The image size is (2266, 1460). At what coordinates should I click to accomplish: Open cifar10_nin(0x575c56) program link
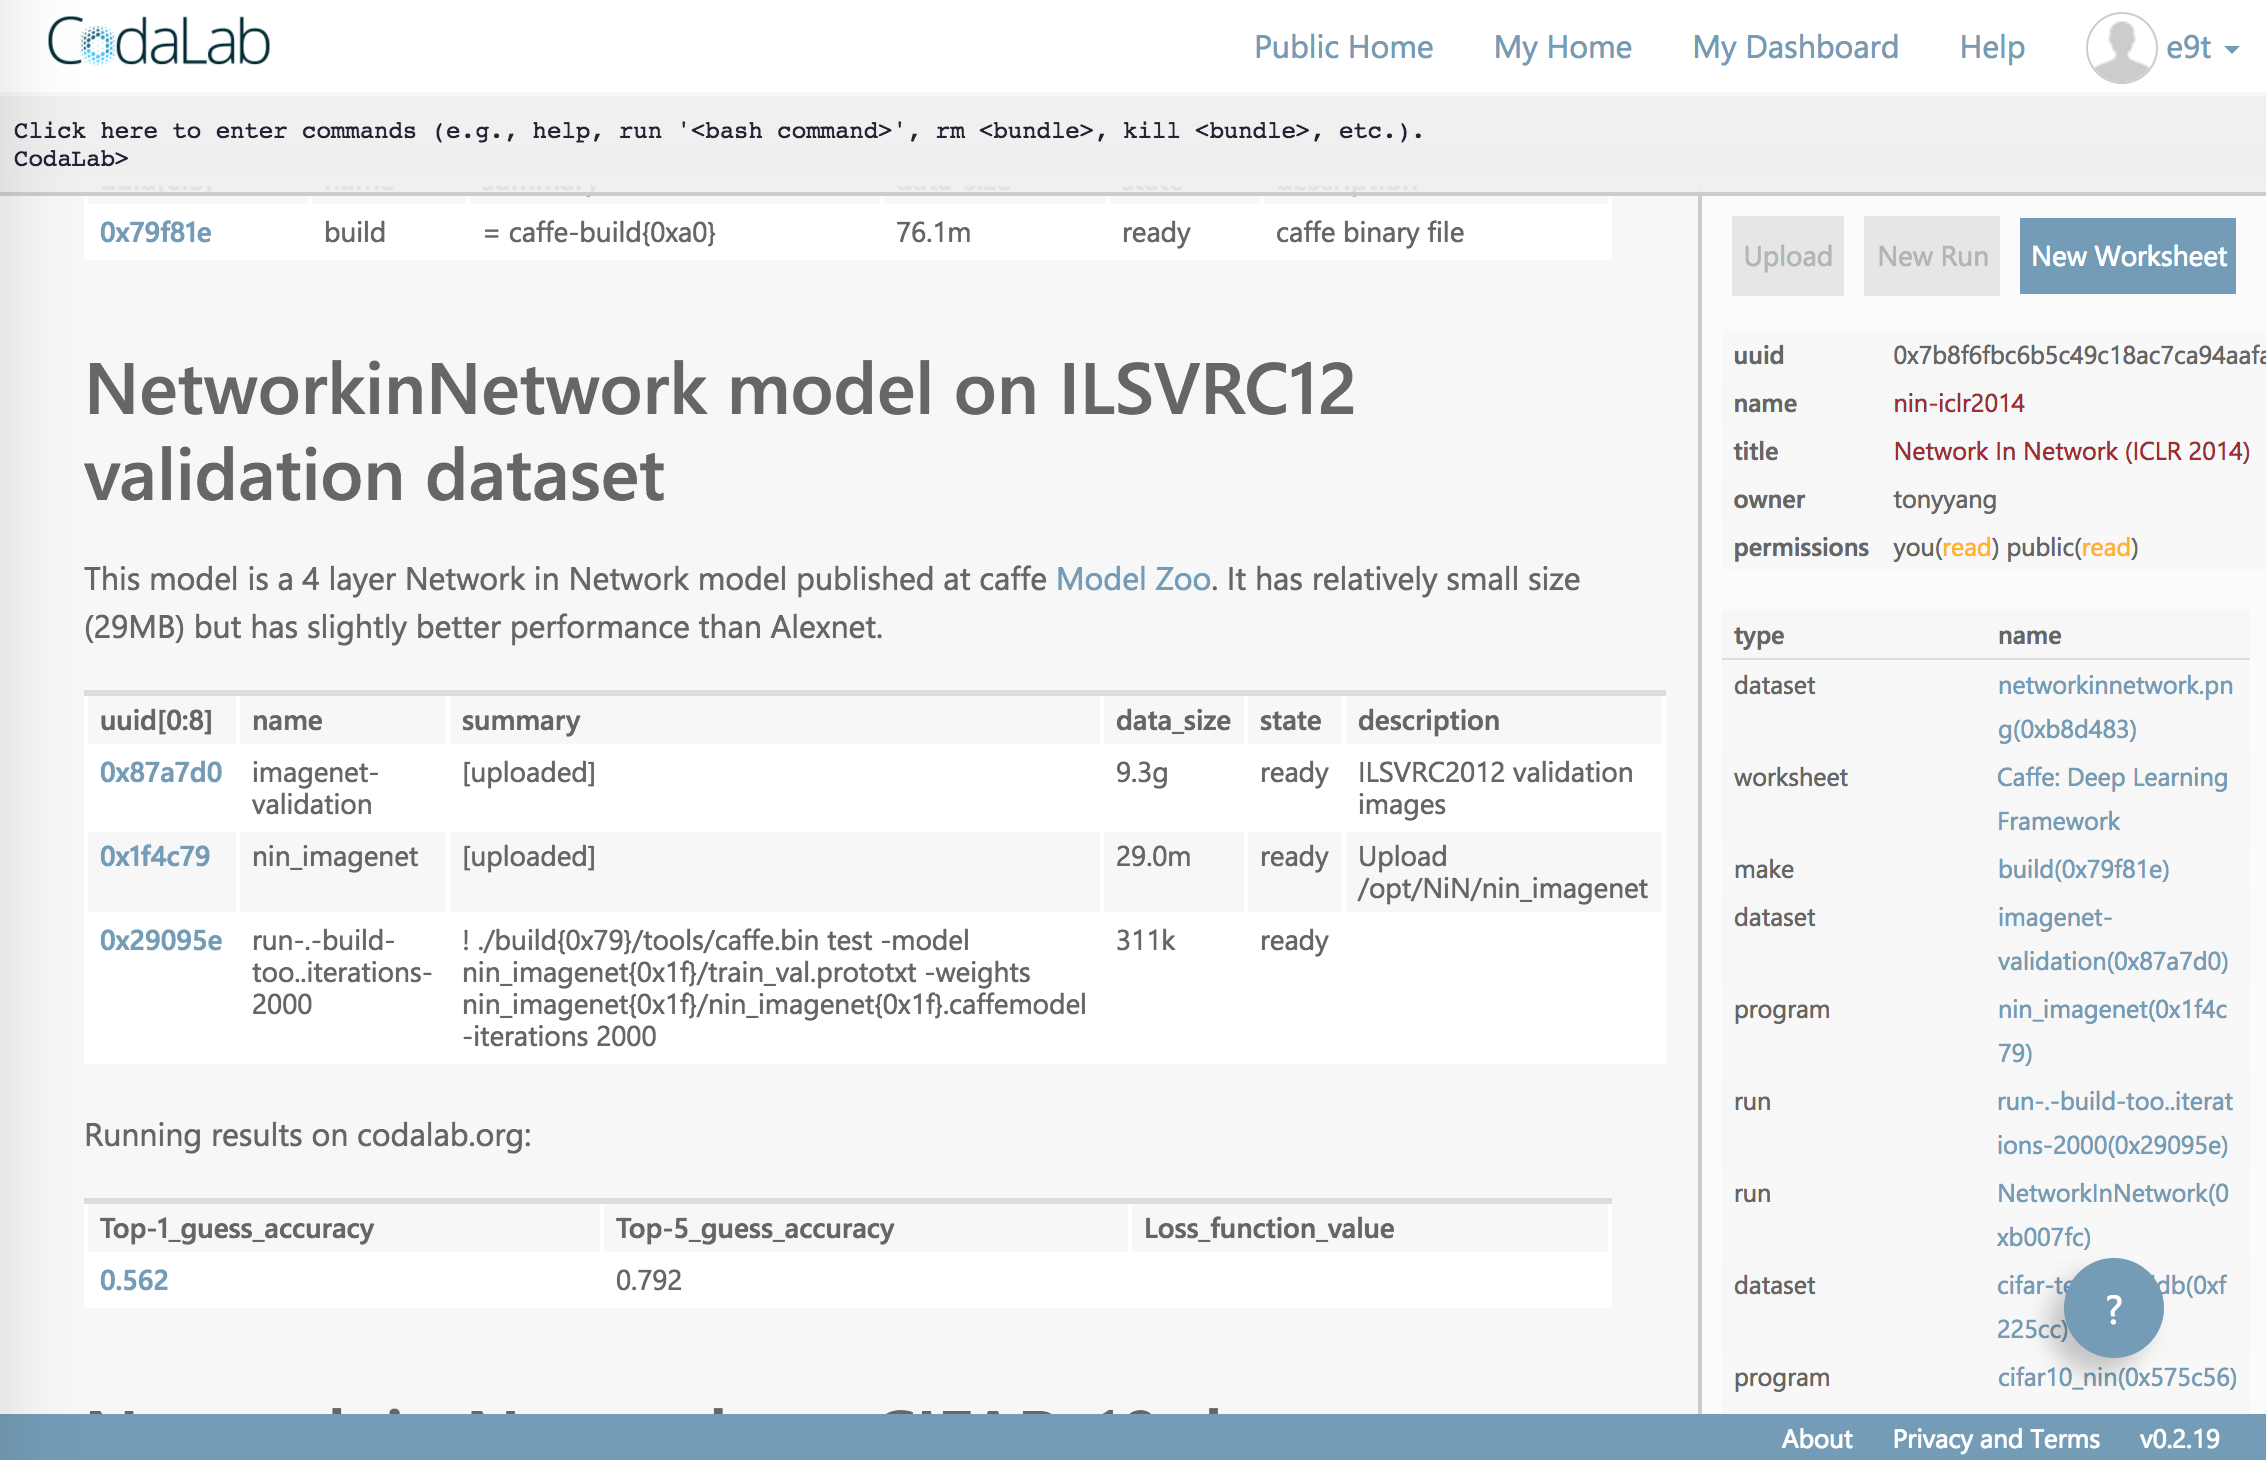[2116, 1377]
